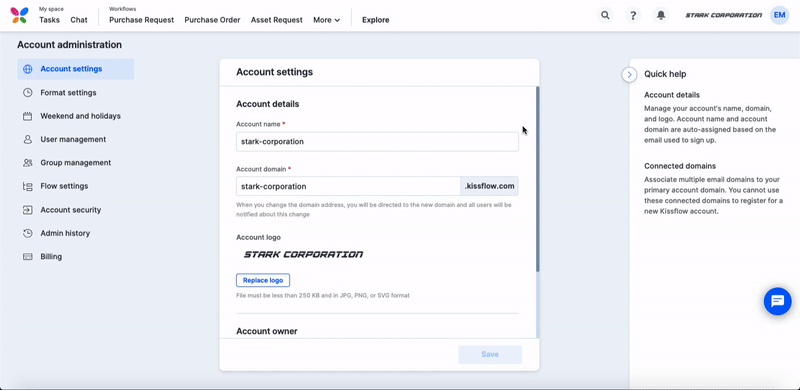The height and width of the screenshot is (390, 800).
Task: Click the Kissflow butterfly logo
Action: tap(19, 15)
